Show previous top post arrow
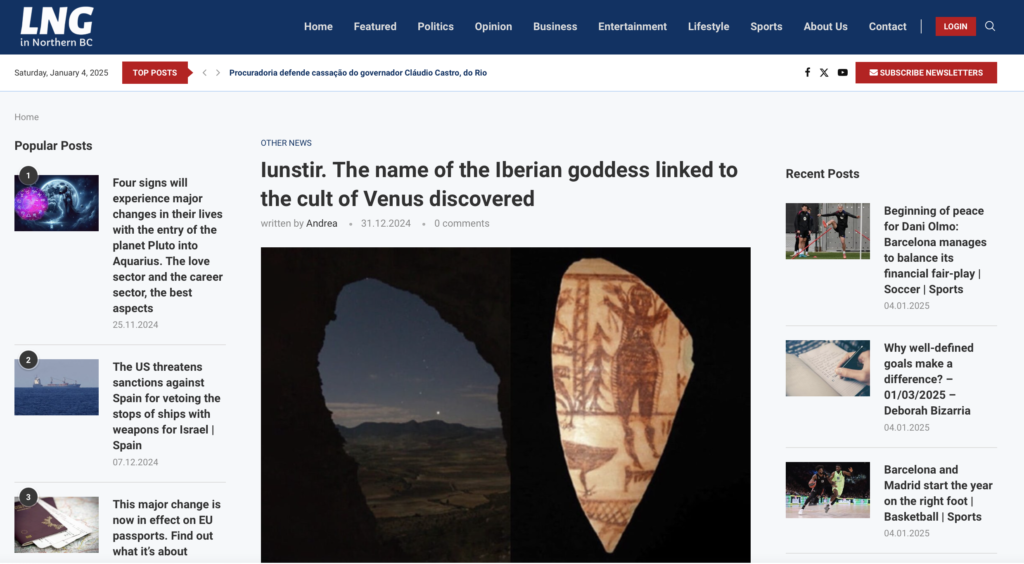 (204, 72)
